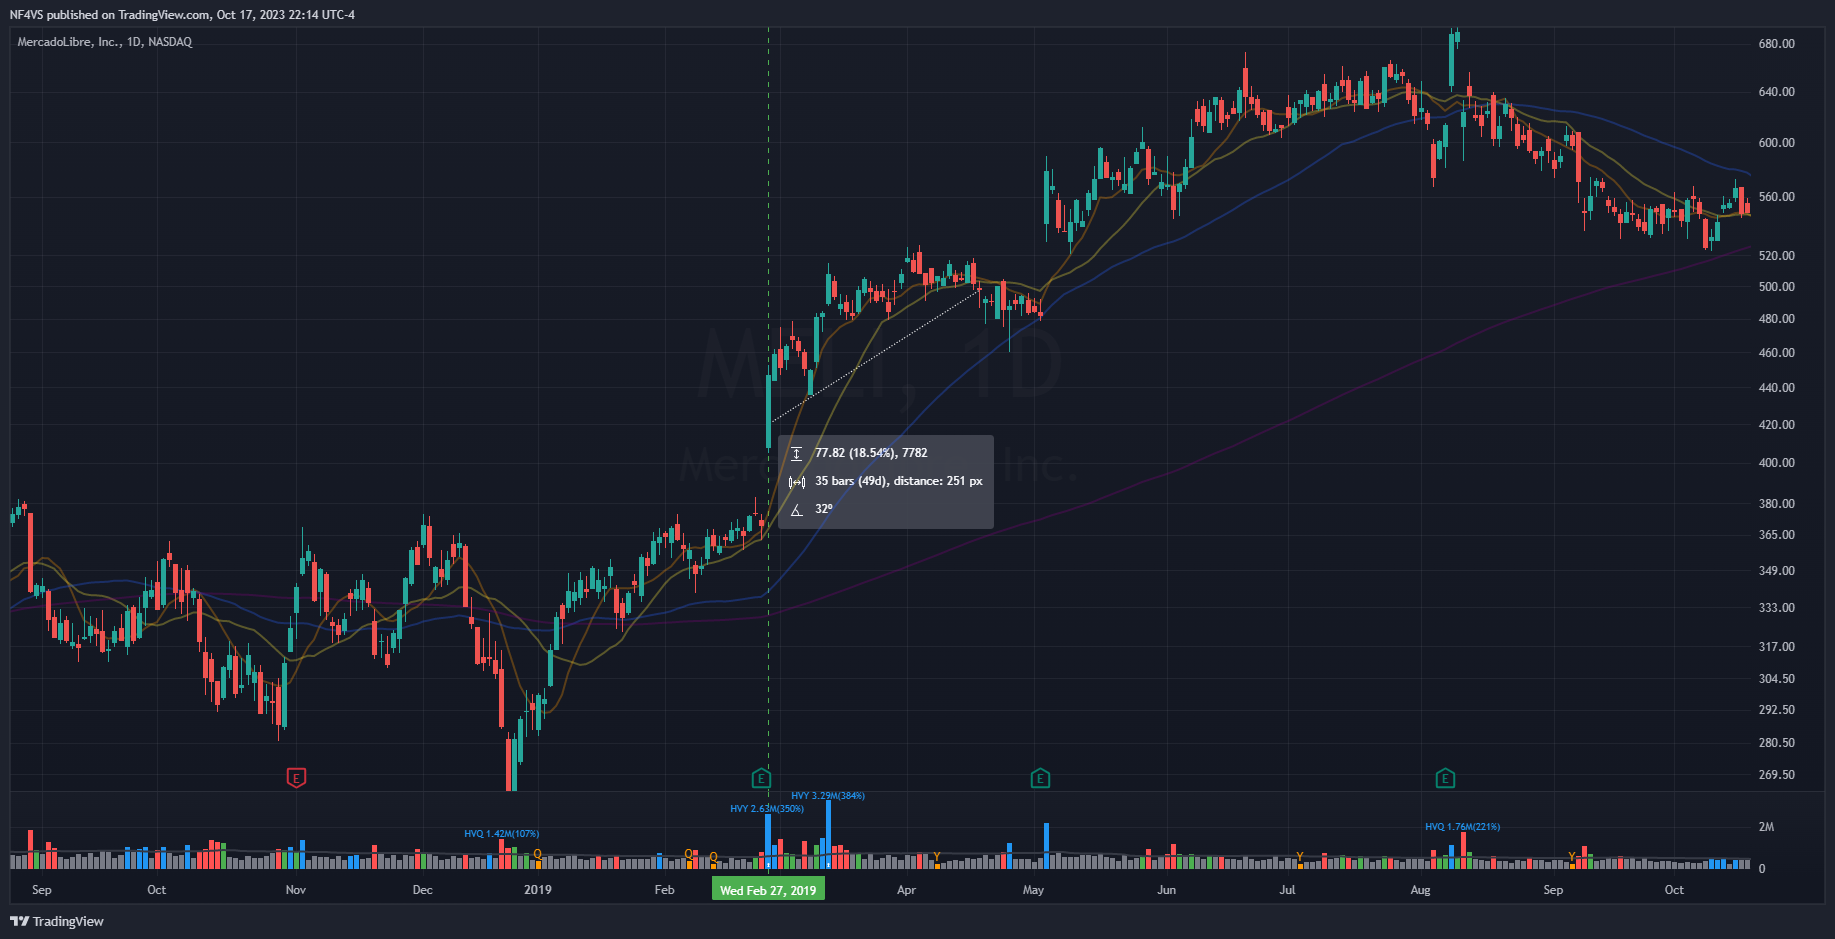The image size is (1835, 939).
Task: Click the orange Q marker above 2019 label
Action: [x=537, y=855]
